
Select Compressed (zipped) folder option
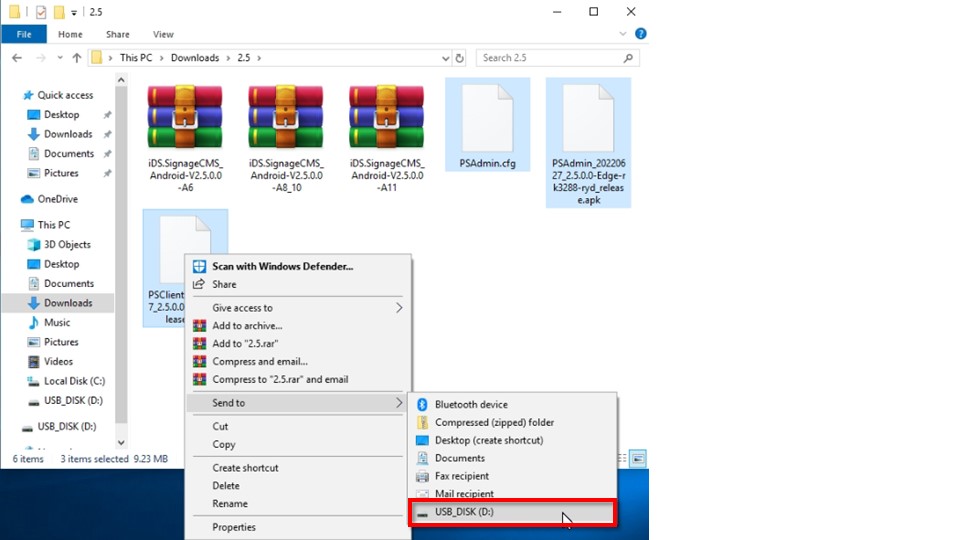(494, 423)
